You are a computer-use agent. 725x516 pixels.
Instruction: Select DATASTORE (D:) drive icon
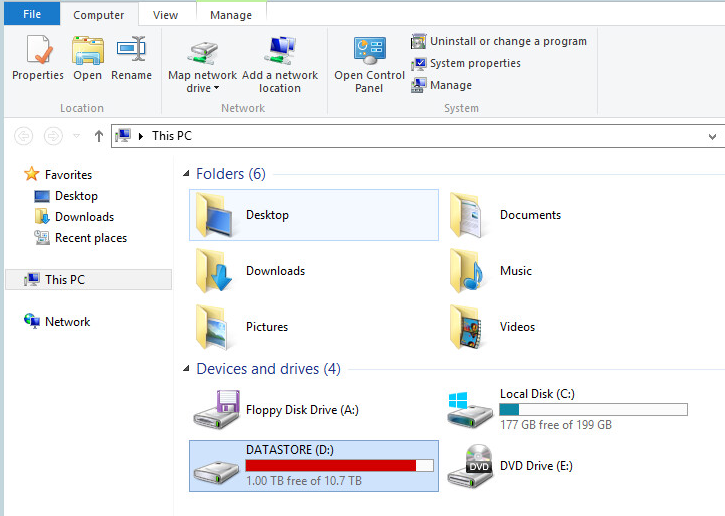[215, 472]
